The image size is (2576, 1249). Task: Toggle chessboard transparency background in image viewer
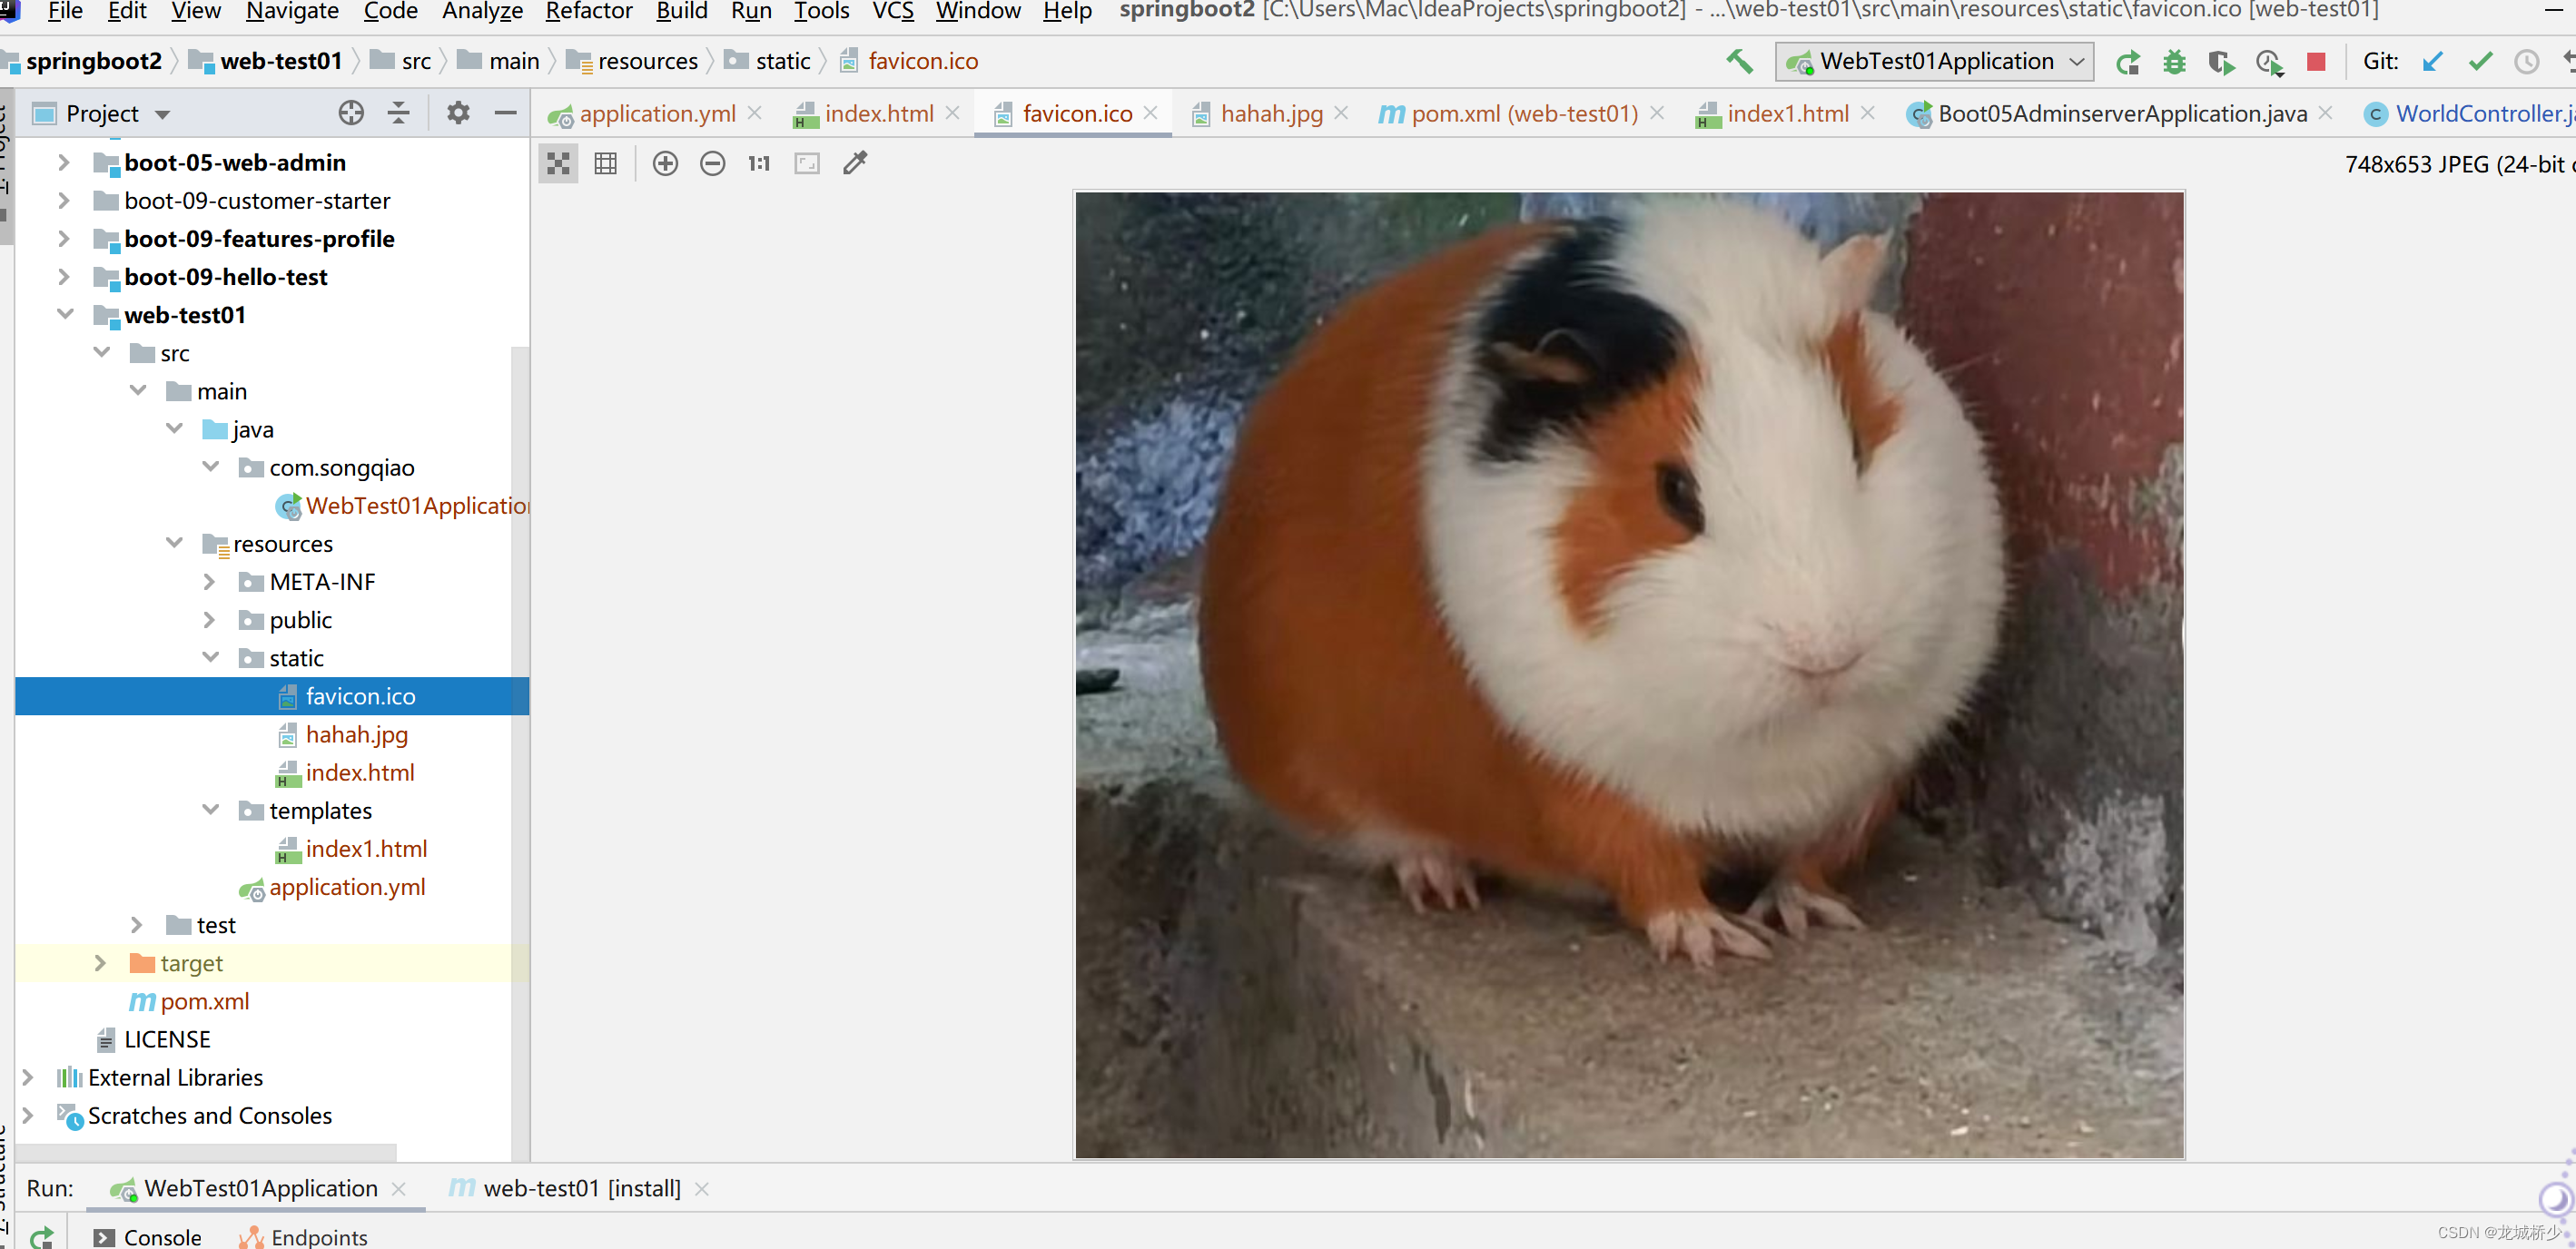(x=559, y=164)
